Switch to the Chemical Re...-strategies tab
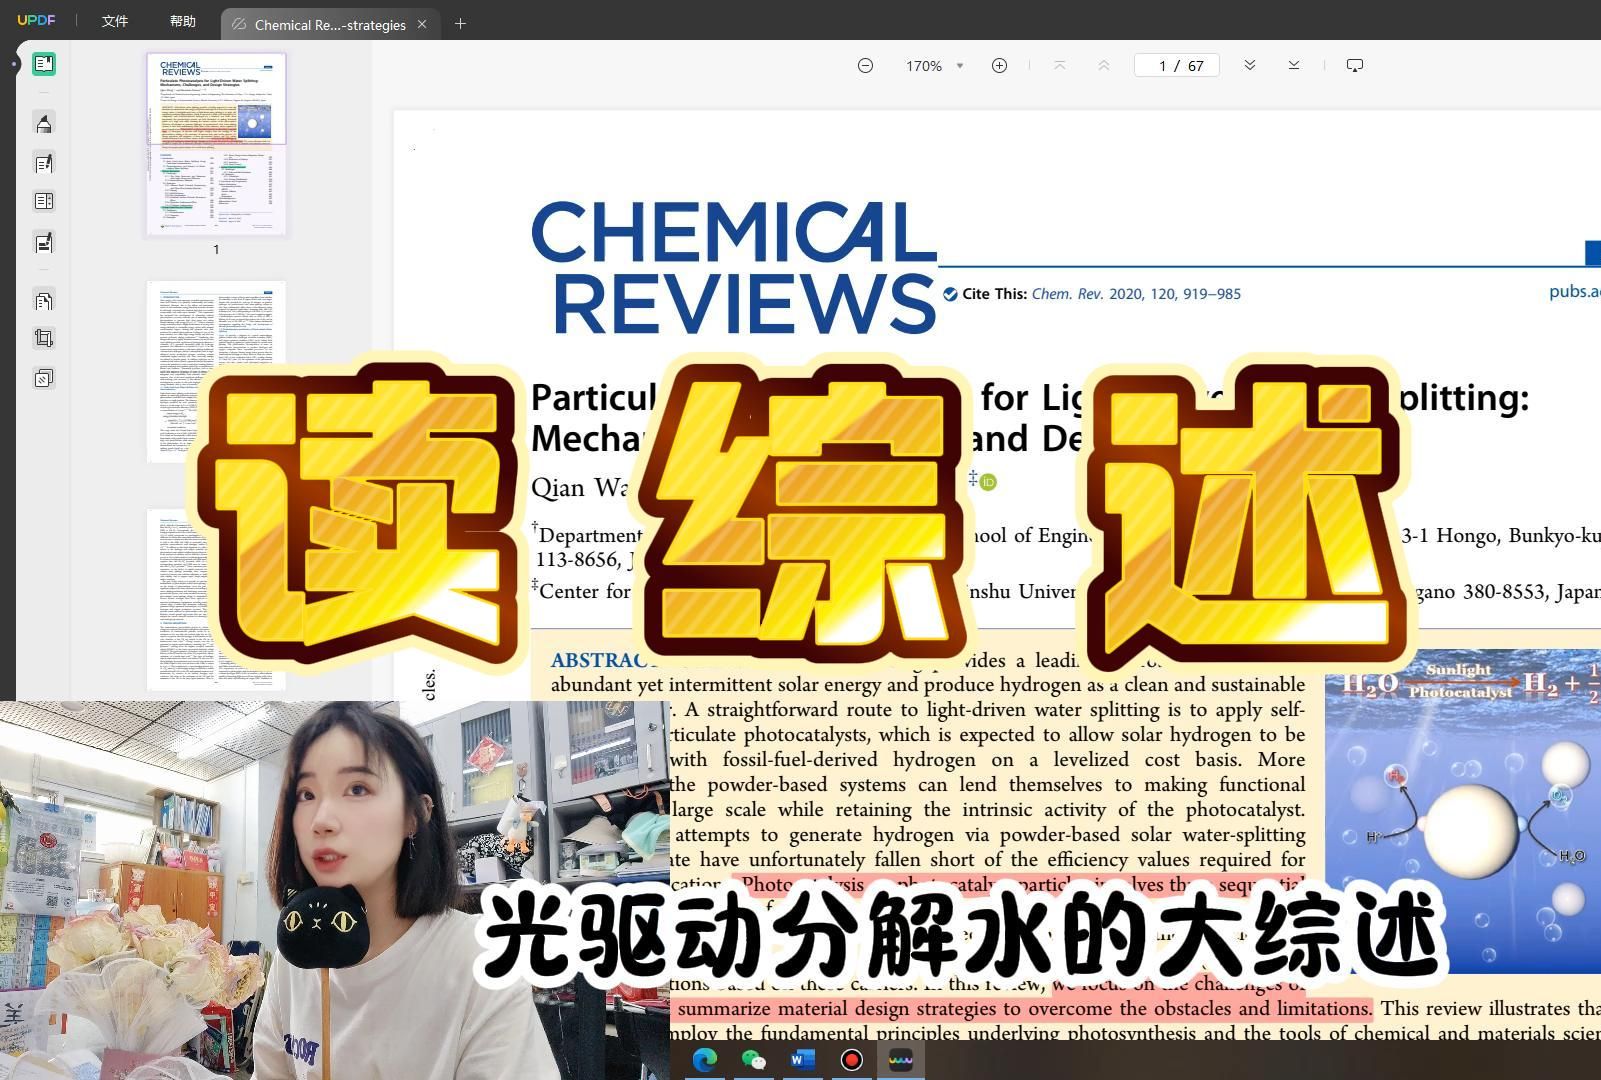The height and width of the screenshot is (1080, 1601). coord(328,24)
